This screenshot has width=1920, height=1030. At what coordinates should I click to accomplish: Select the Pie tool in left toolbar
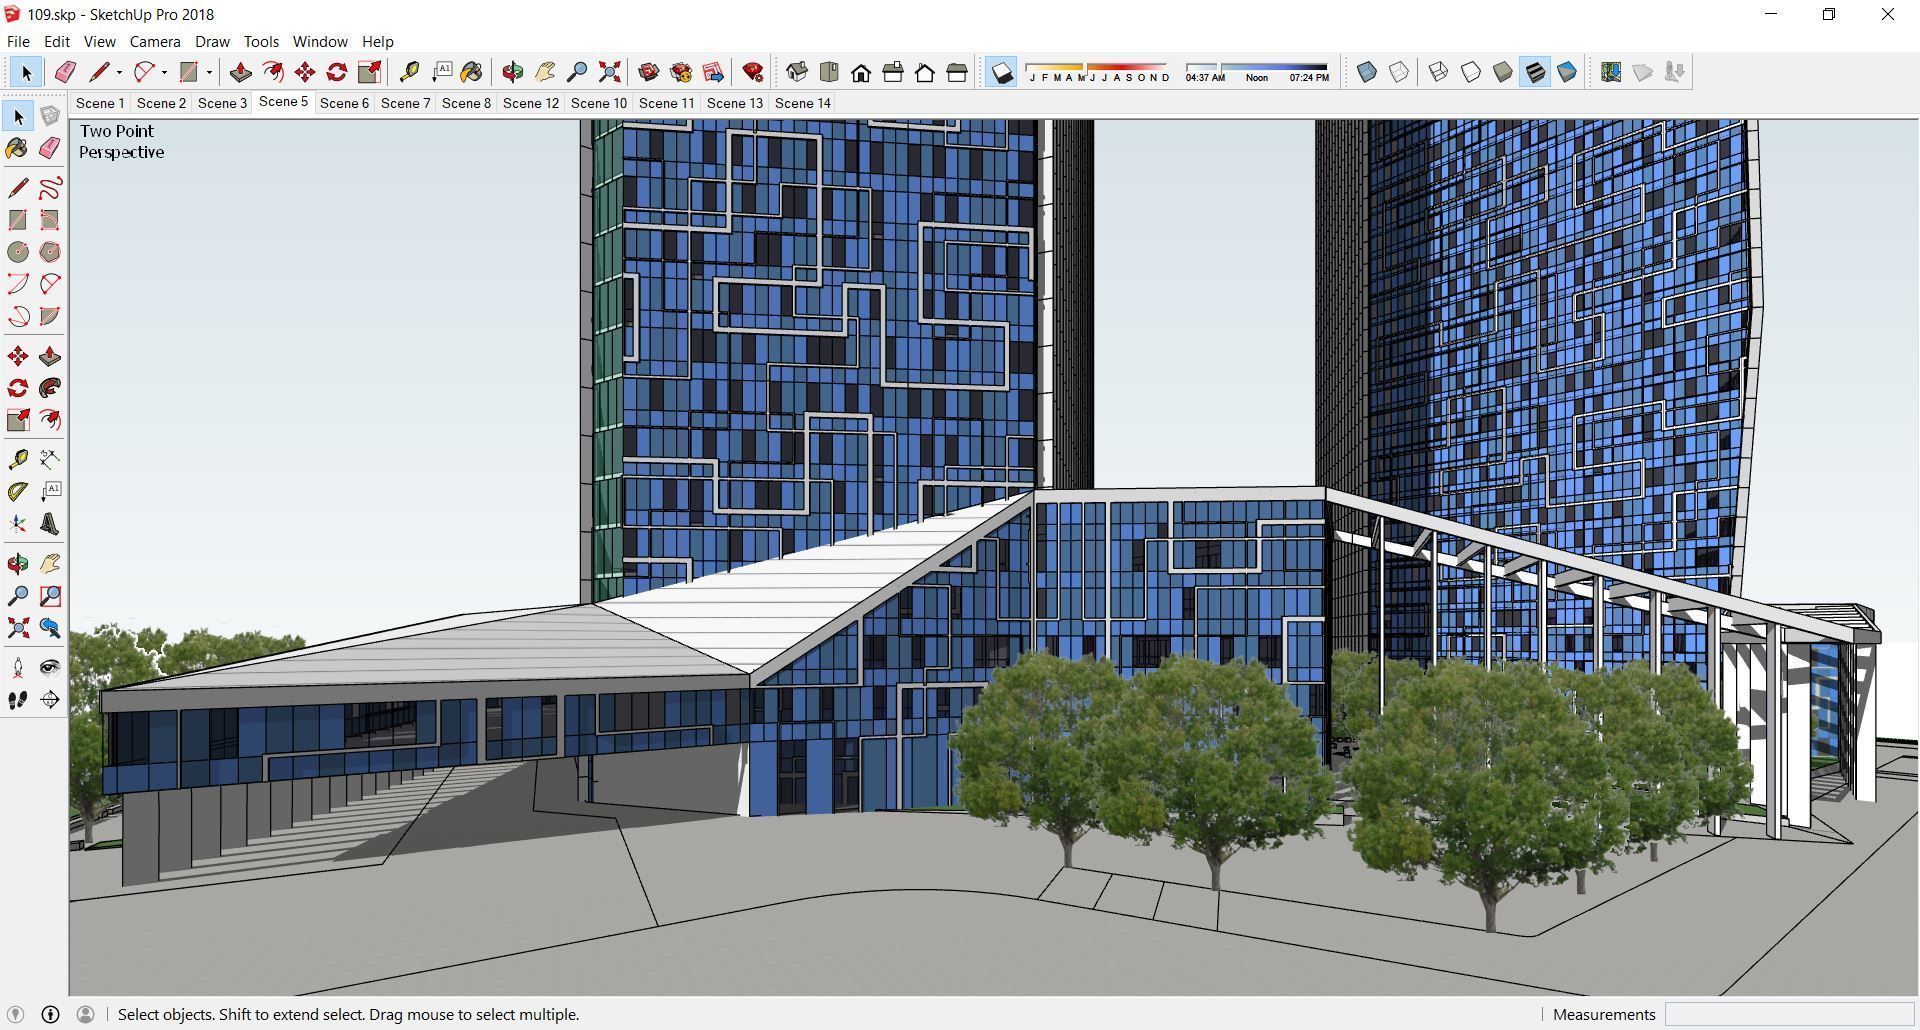(50, 316)
